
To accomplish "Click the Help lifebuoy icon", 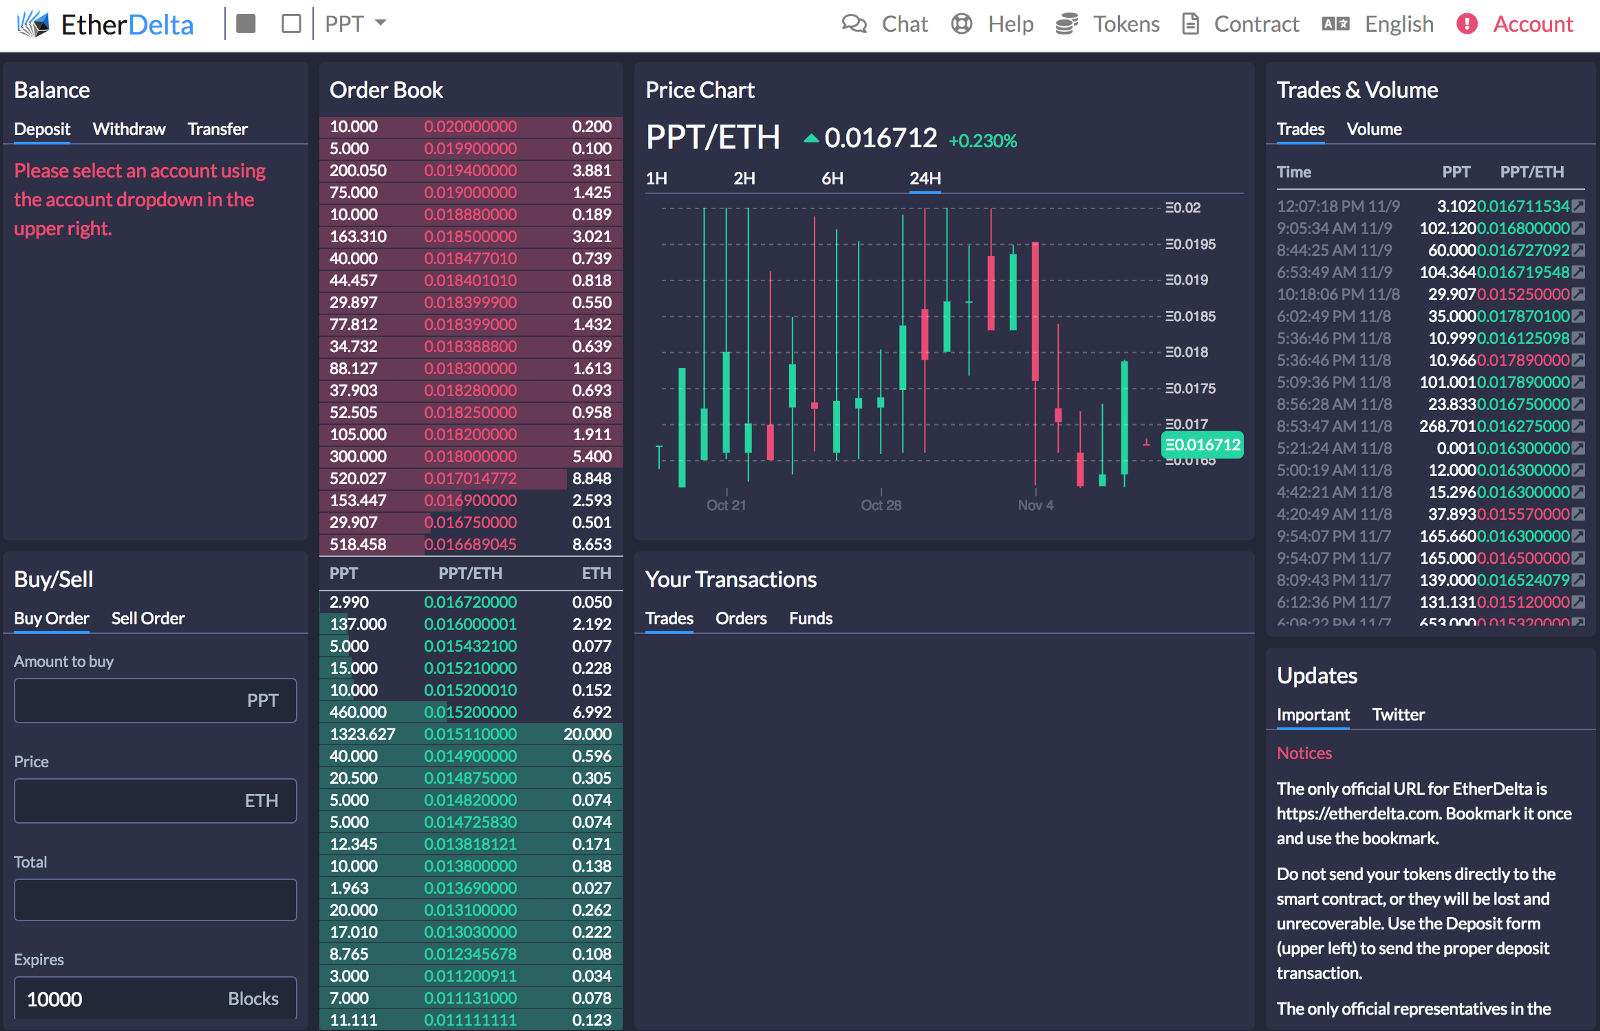I will coord(962,24).
